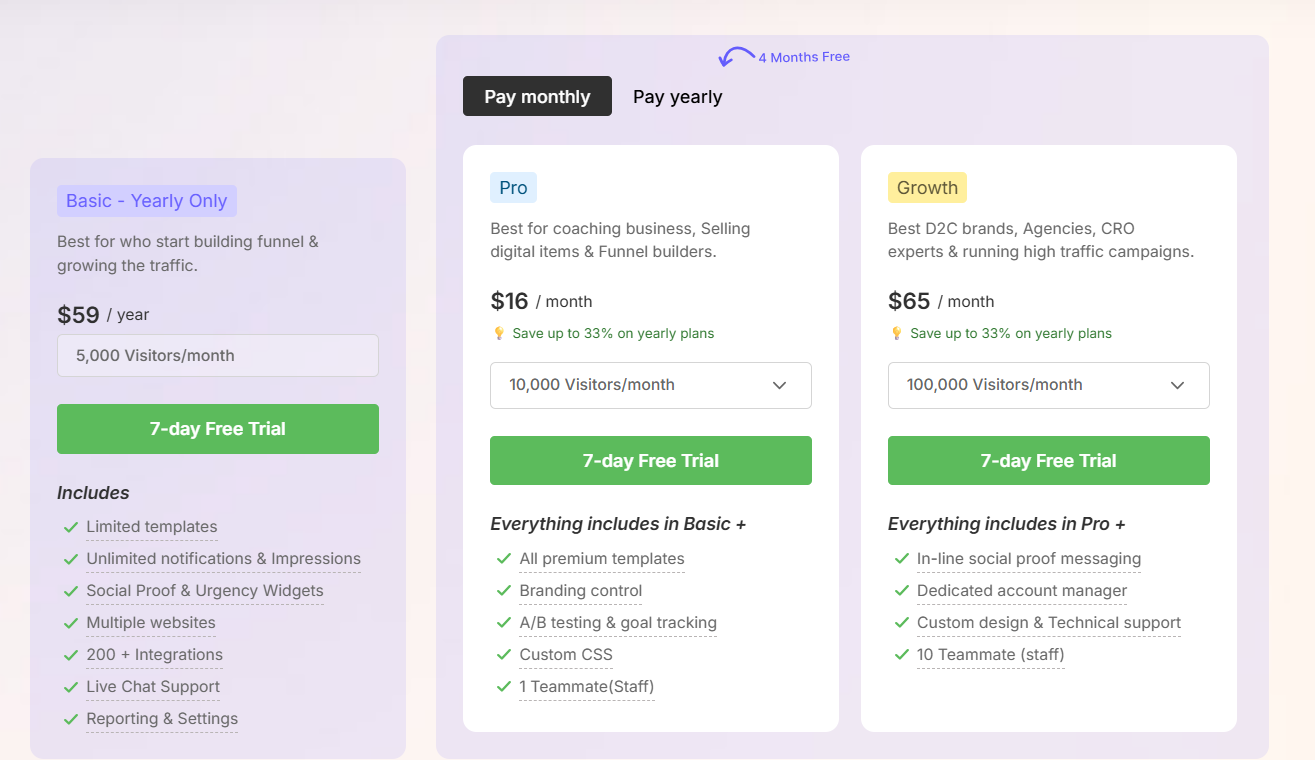
Task: Click the checkmark next to Live Chat Support
Action: click(x=70, y=687)
